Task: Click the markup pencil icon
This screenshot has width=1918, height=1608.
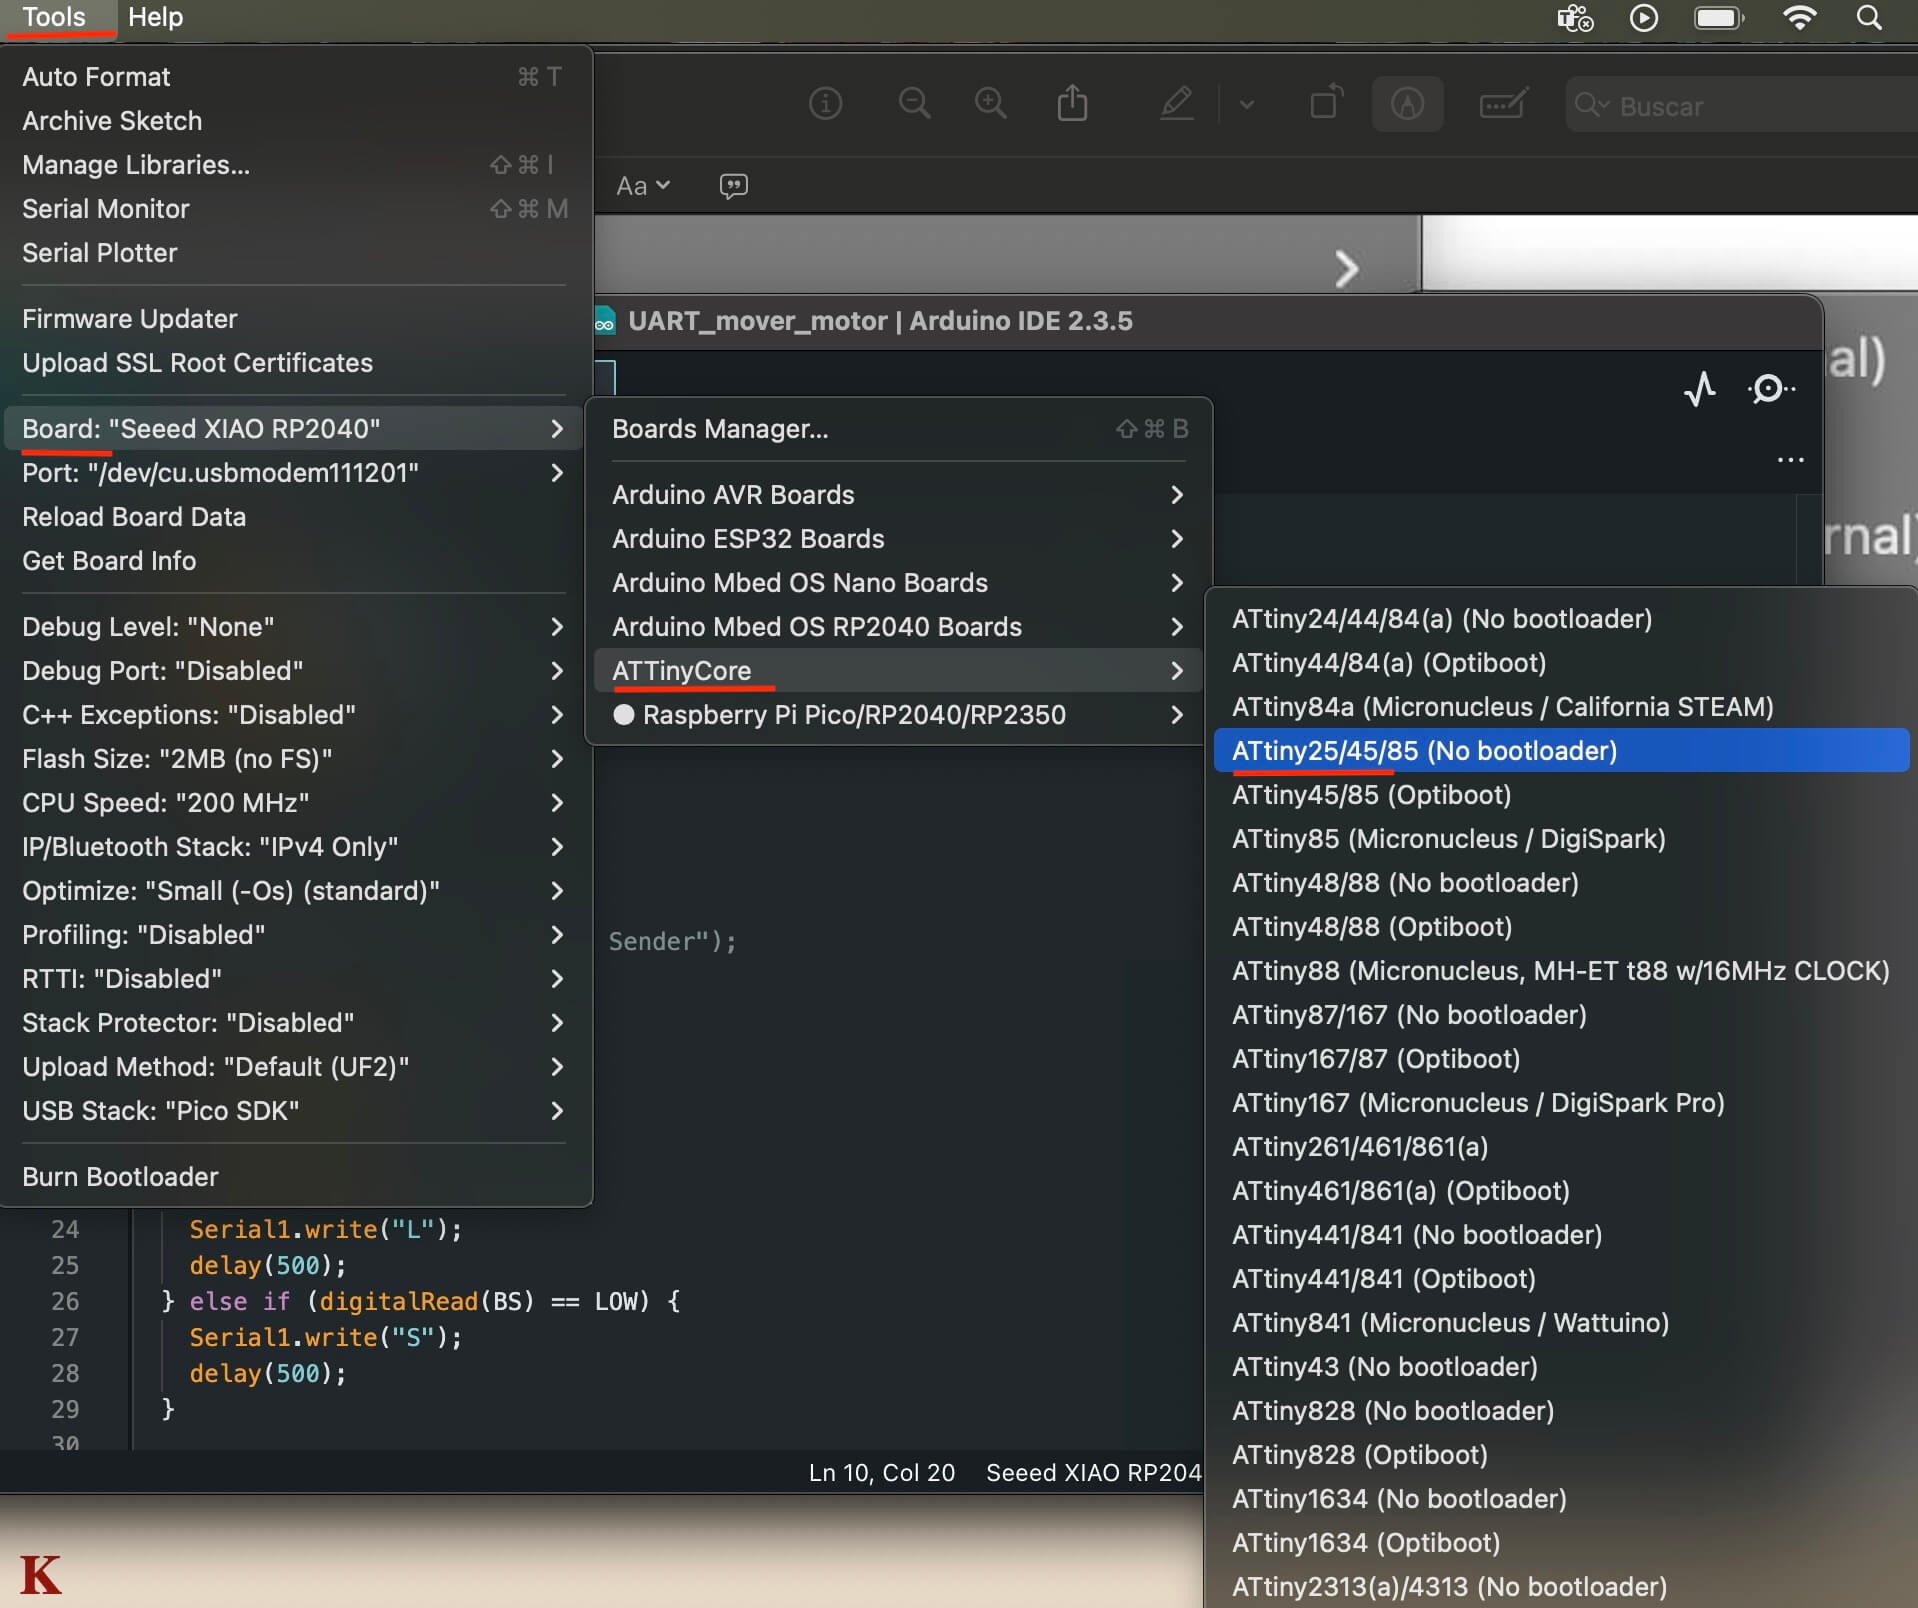Action: (x=1176, y=103)
